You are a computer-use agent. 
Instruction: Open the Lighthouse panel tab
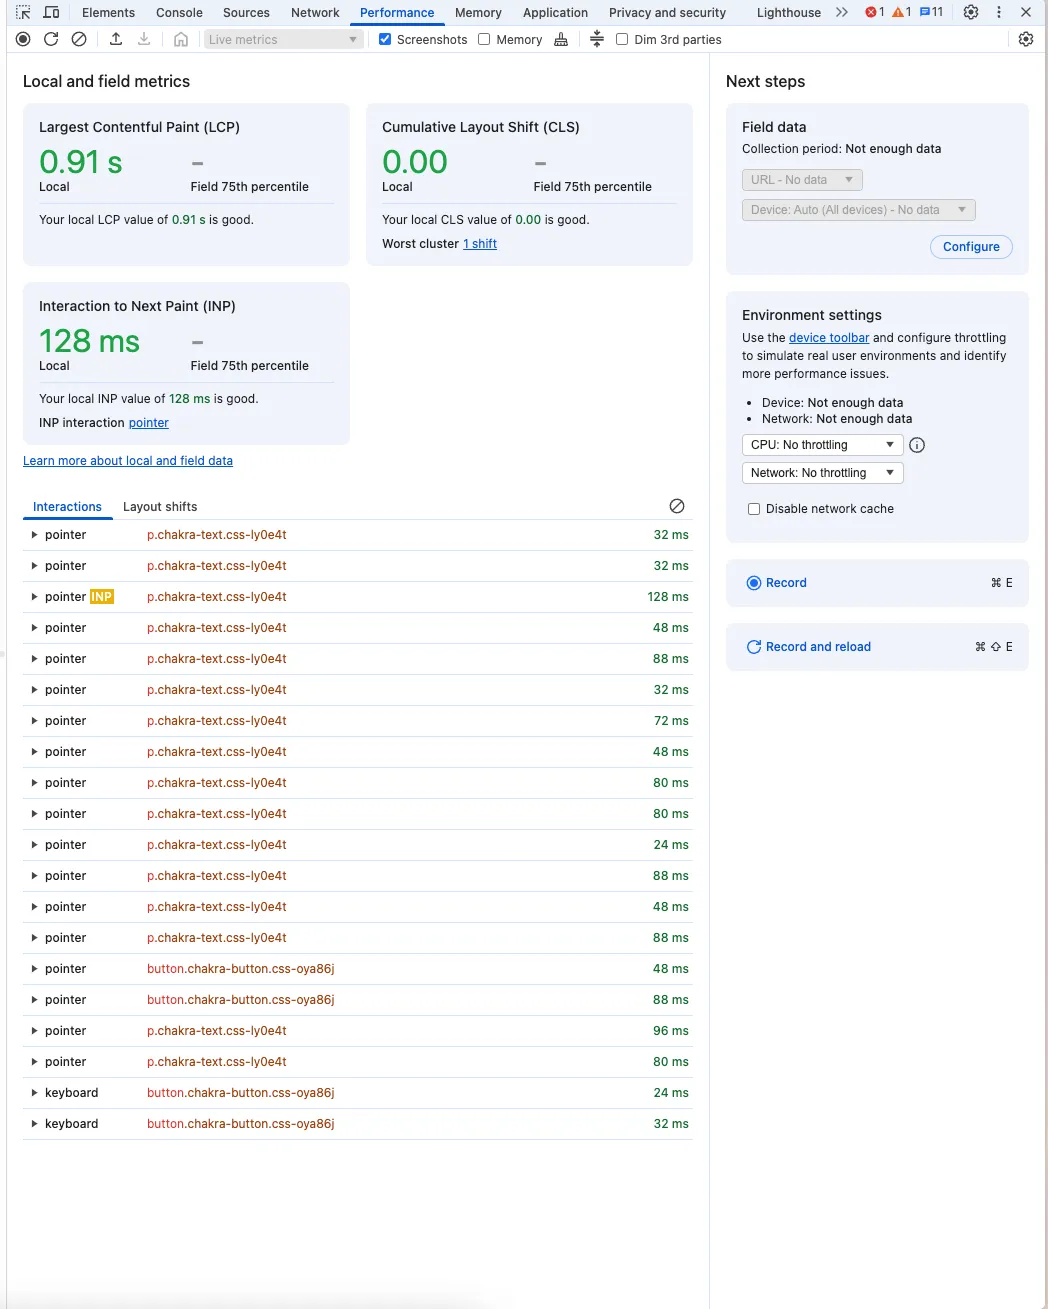pos(789,13)
